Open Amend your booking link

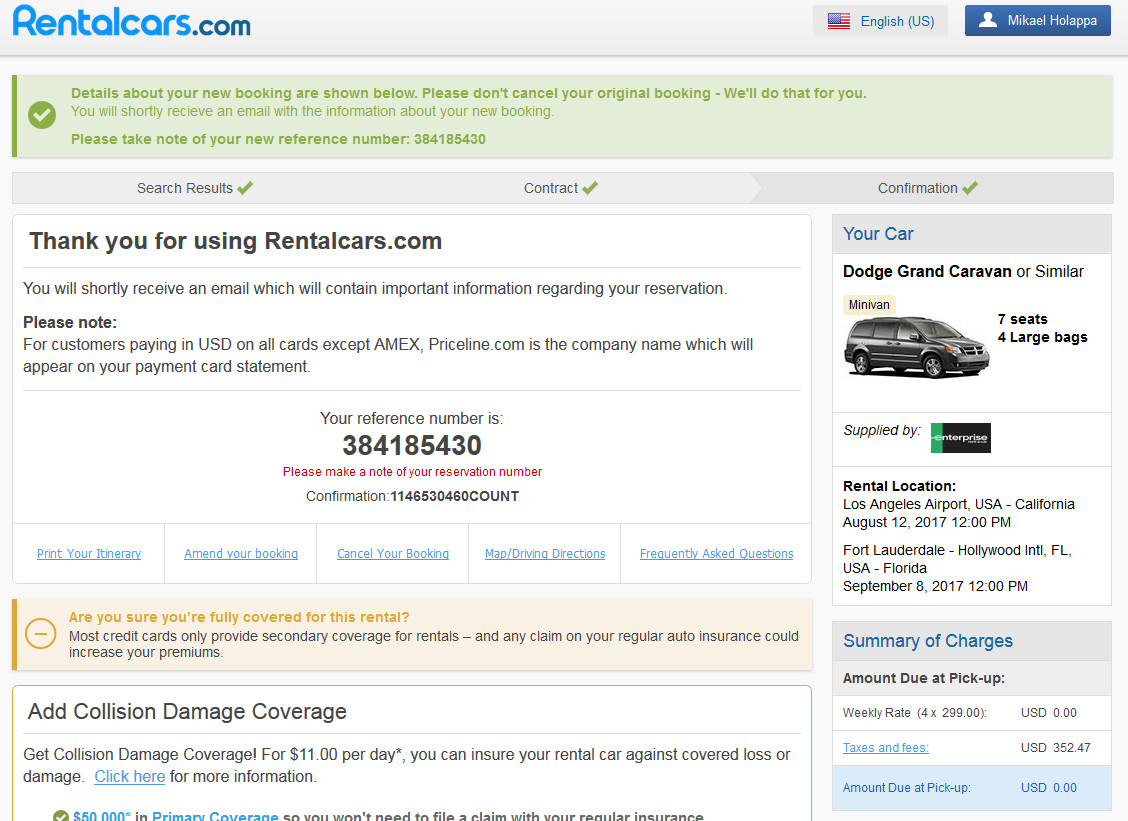pyautogui.click(x=241, y=554)
